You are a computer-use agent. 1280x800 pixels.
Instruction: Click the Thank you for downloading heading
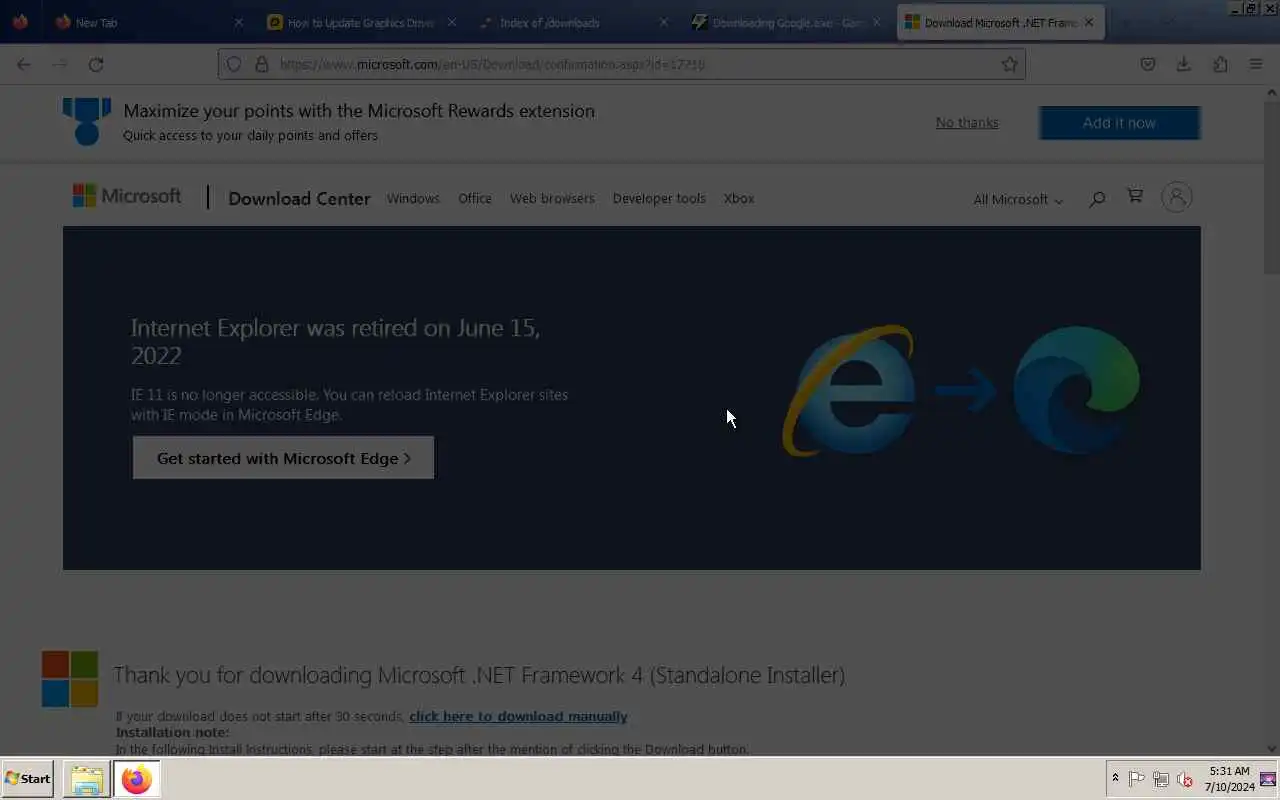pyautogui.click(x=479, y=675)
